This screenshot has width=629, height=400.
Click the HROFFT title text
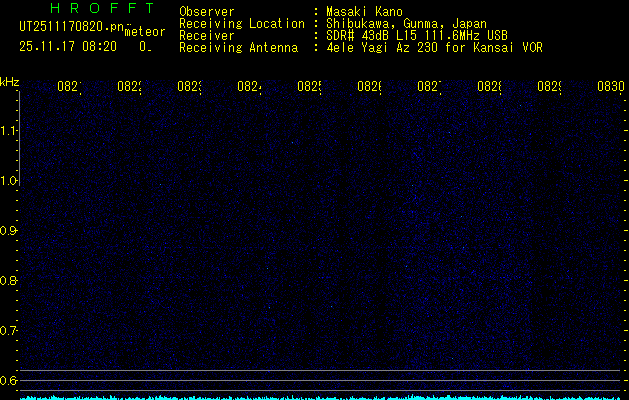click(x=103, y=8)
